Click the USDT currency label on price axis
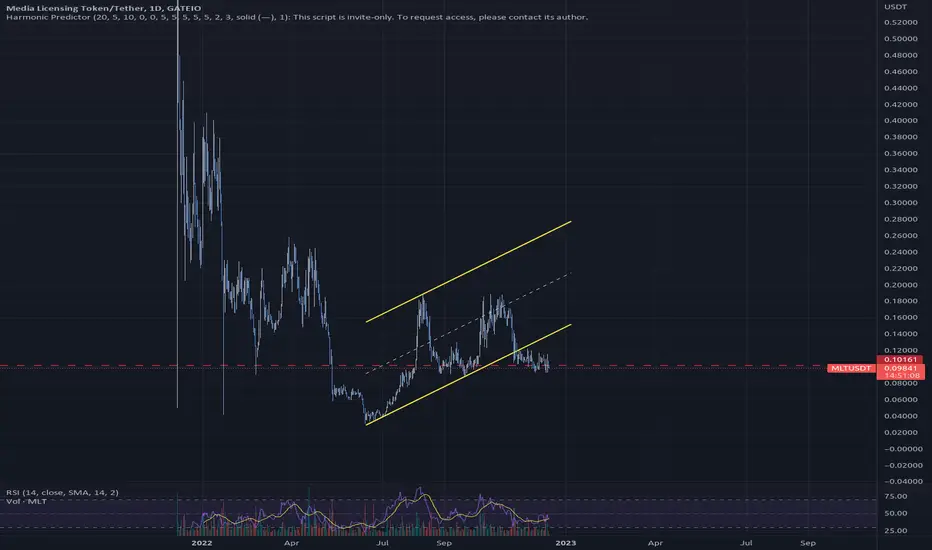This screenshot has height=550, width=932. pos(895,7)
